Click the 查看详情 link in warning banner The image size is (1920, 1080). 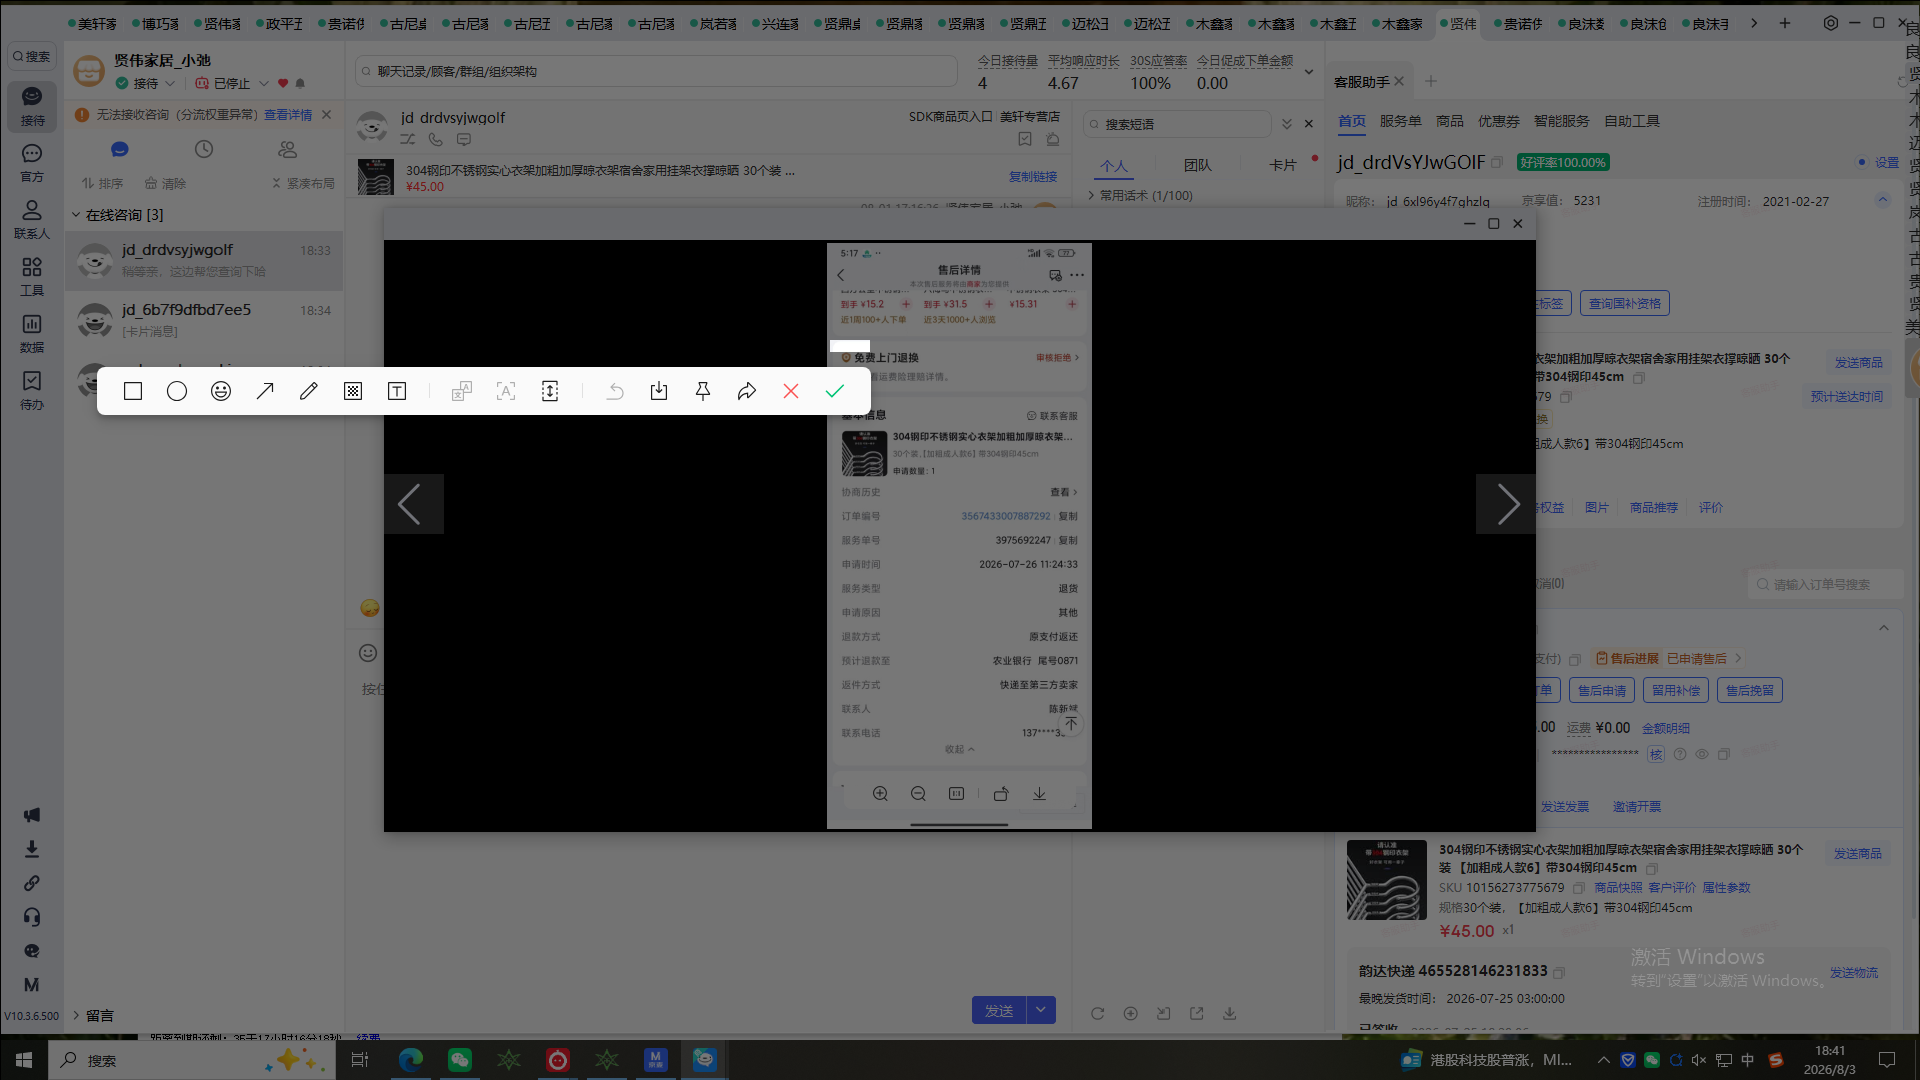pos(288,115)
